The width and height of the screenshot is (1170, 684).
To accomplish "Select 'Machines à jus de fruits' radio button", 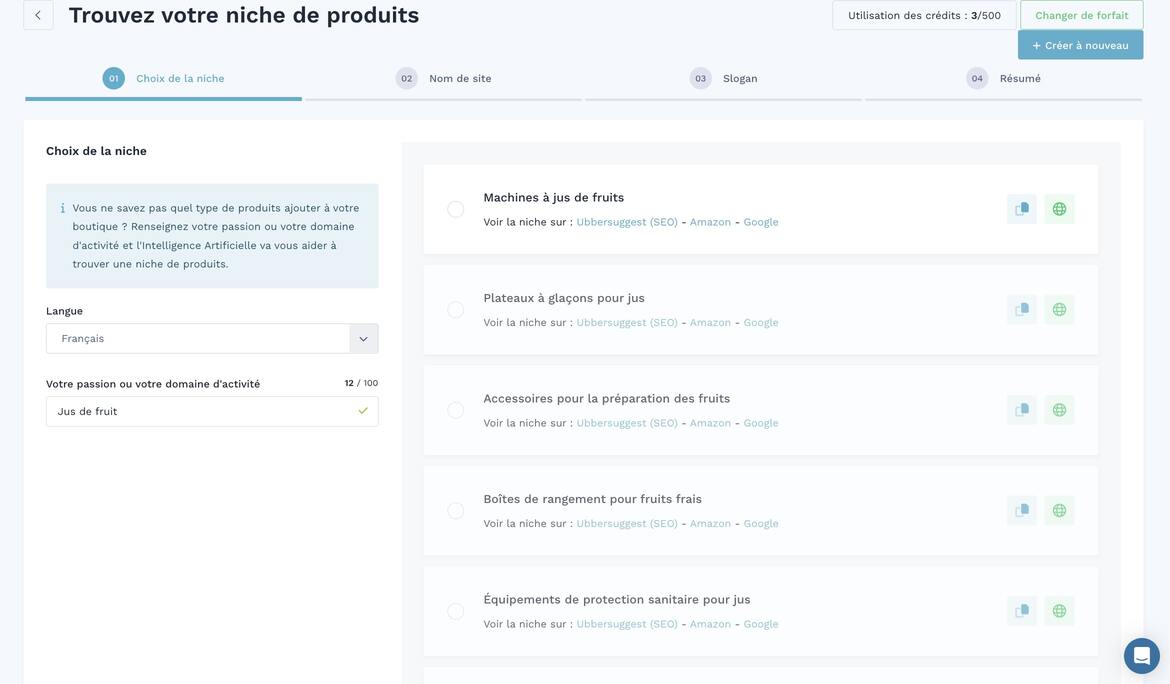I will [x=455, y=210].
